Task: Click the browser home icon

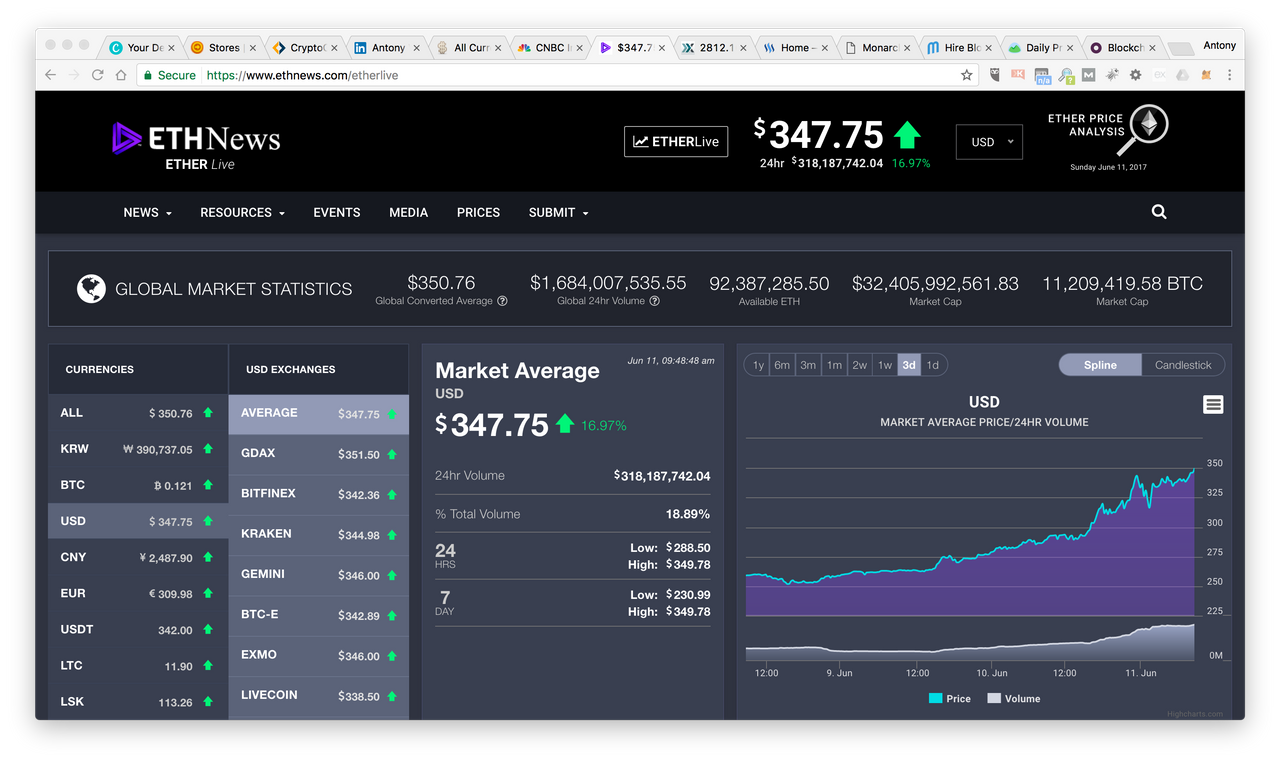Action: 121,75
